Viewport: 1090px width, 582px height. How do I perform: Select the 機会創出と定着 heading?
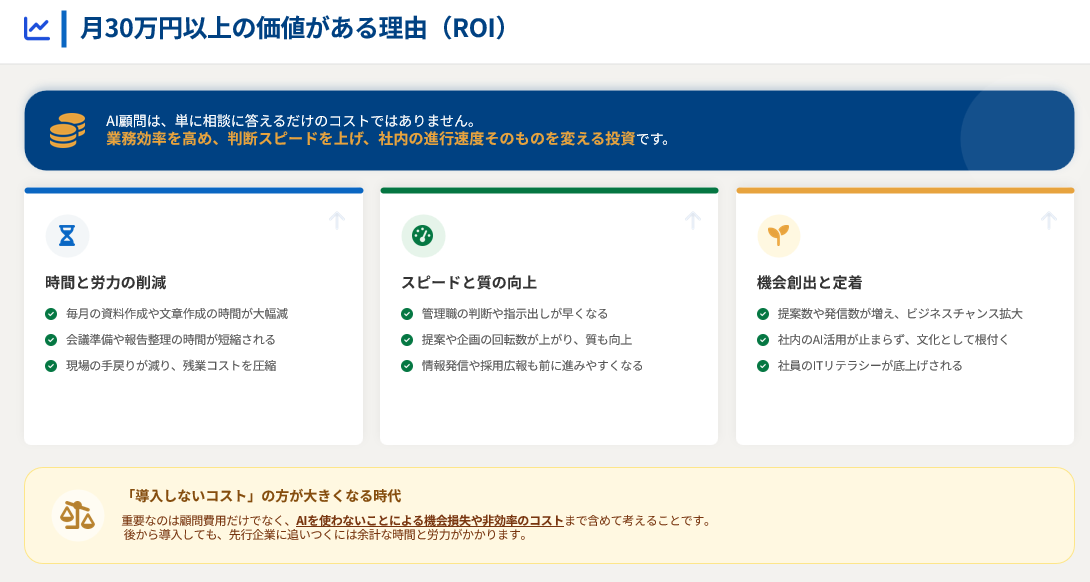click(x=810, y=282)
